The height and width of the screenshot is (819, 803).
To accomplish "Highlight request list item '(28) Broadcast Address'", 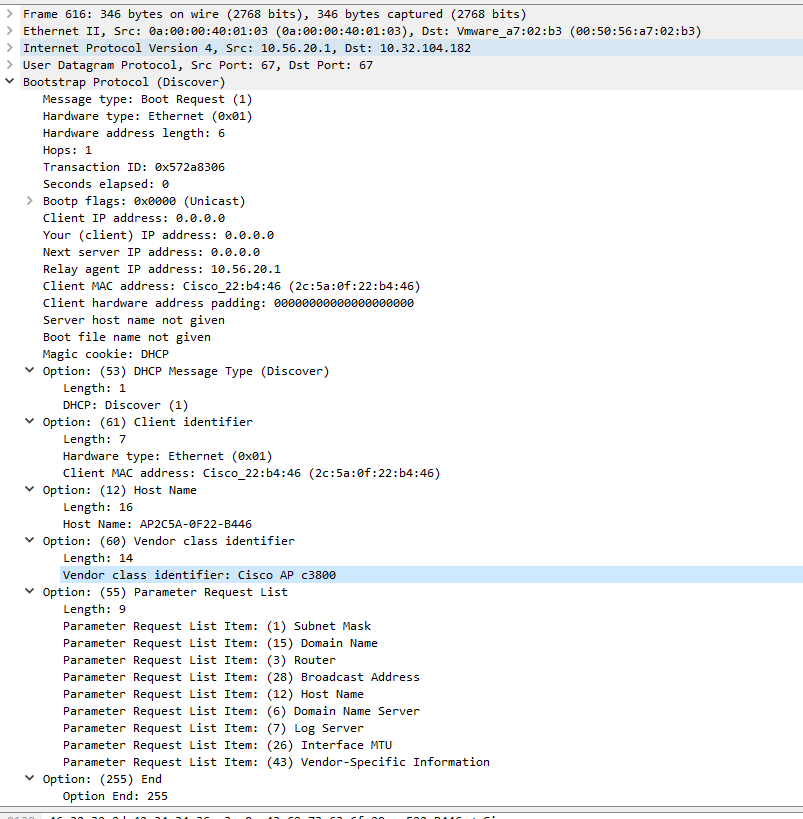I will (241, 677).
